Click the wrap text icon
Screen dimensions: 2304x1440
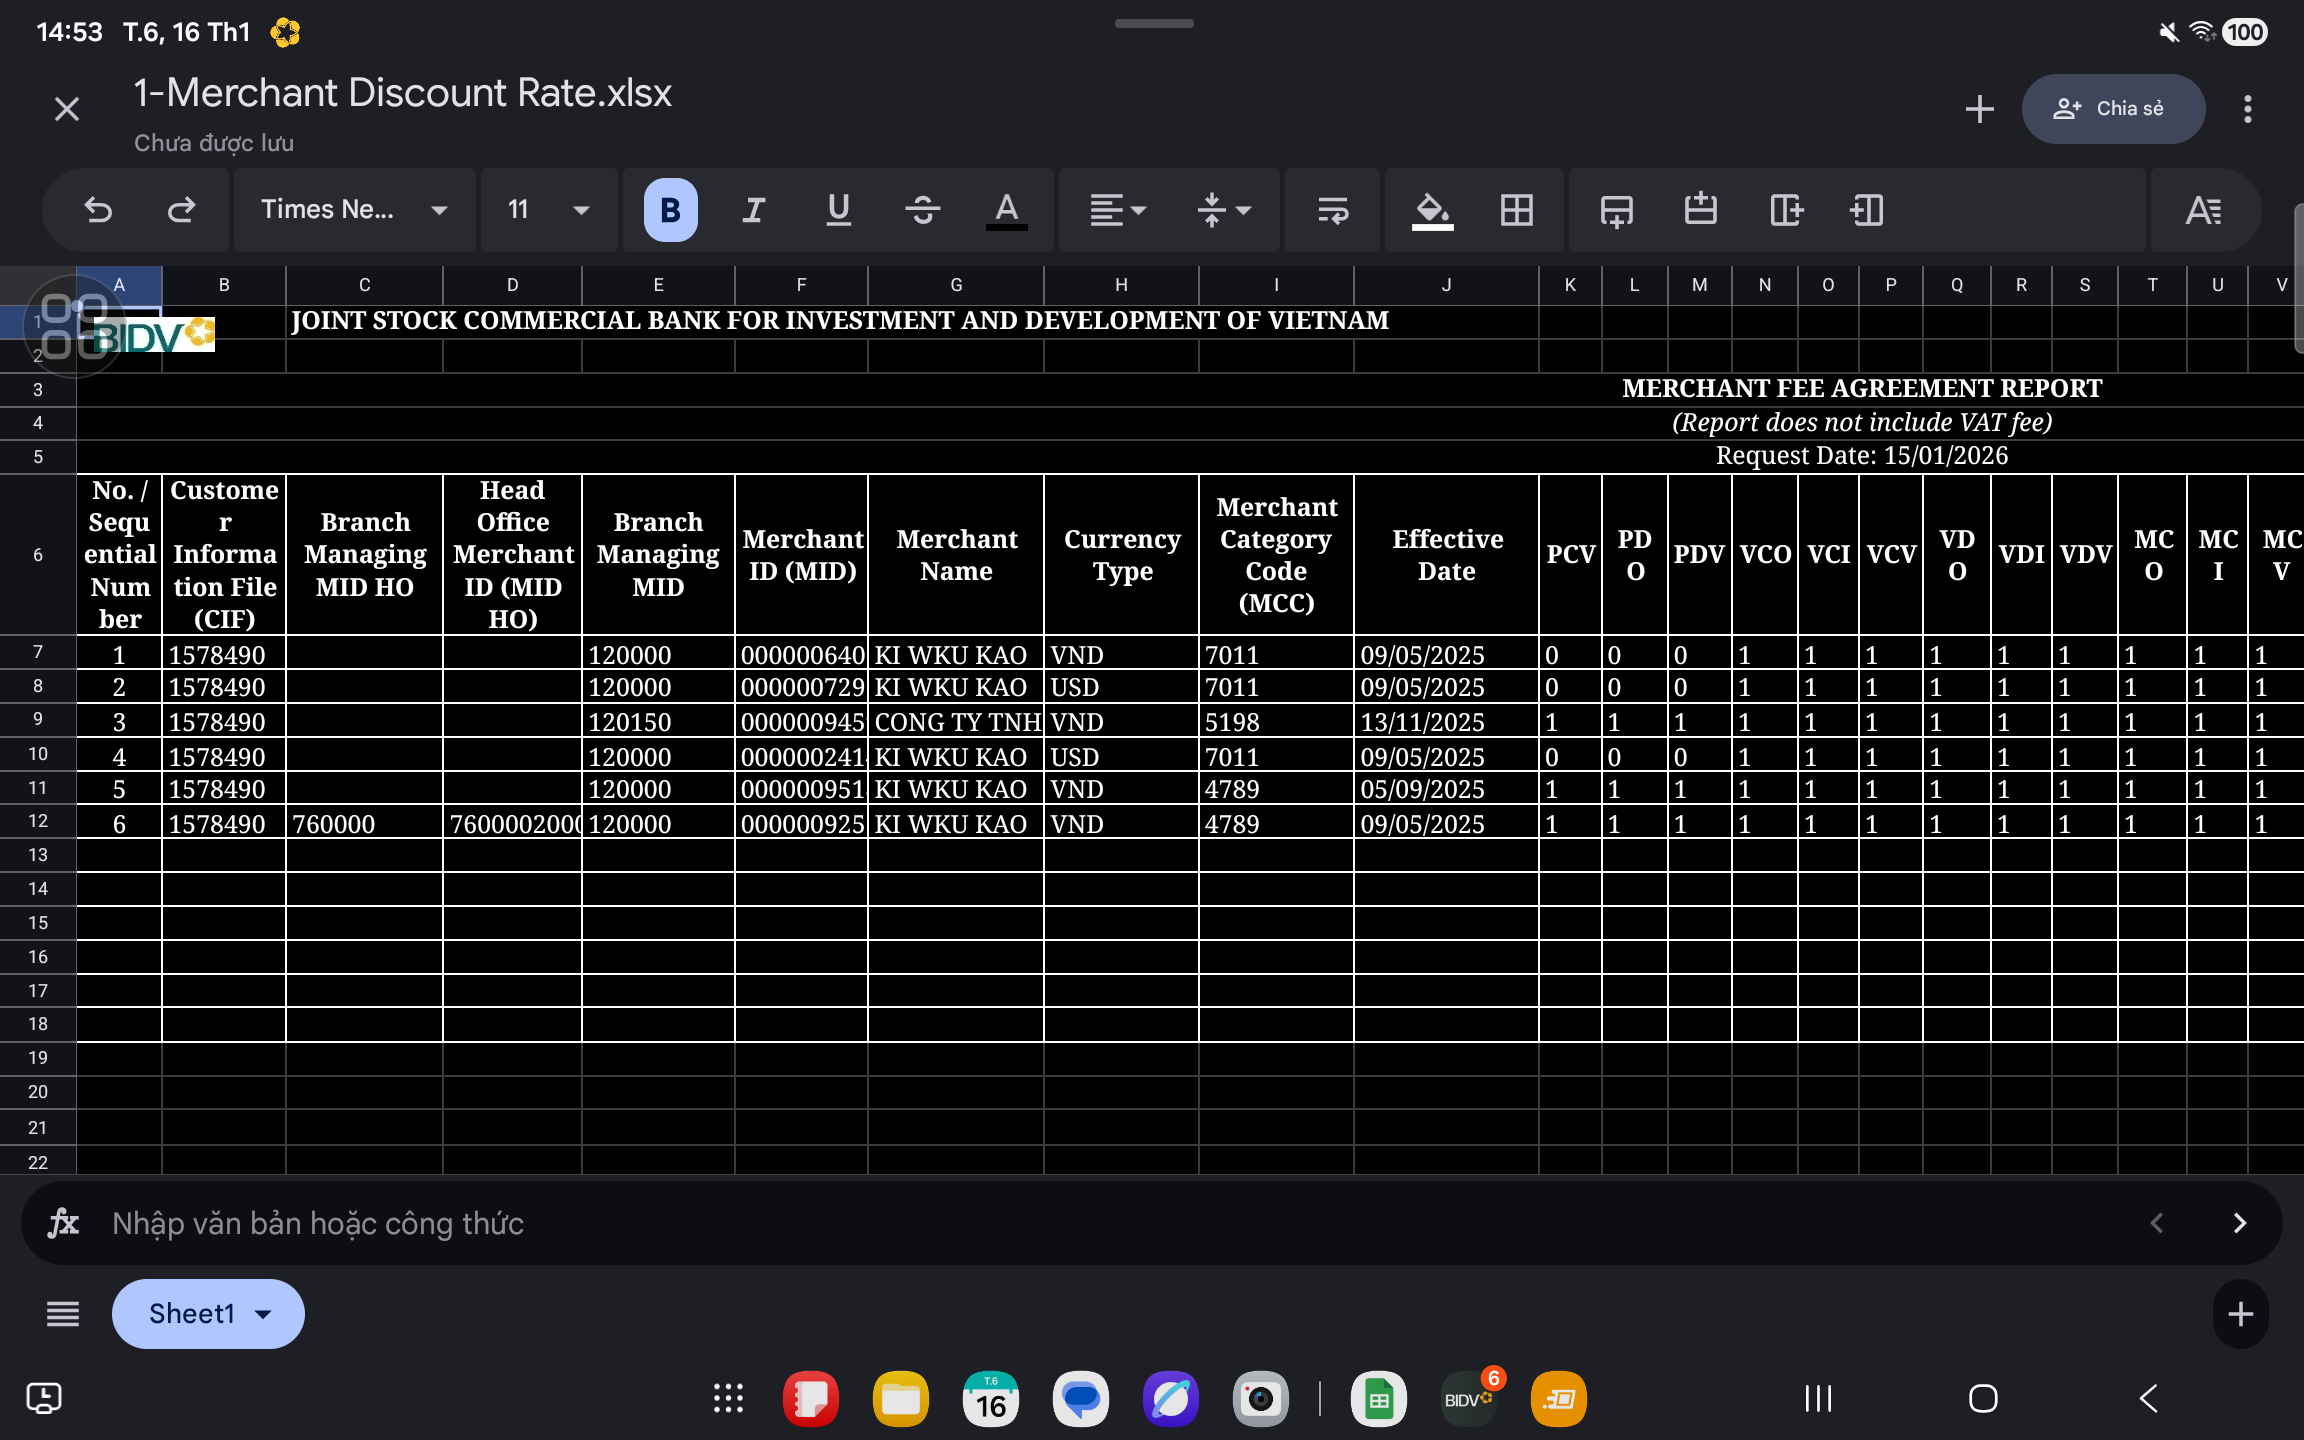pyautogui.click(x=1332, y=210)
